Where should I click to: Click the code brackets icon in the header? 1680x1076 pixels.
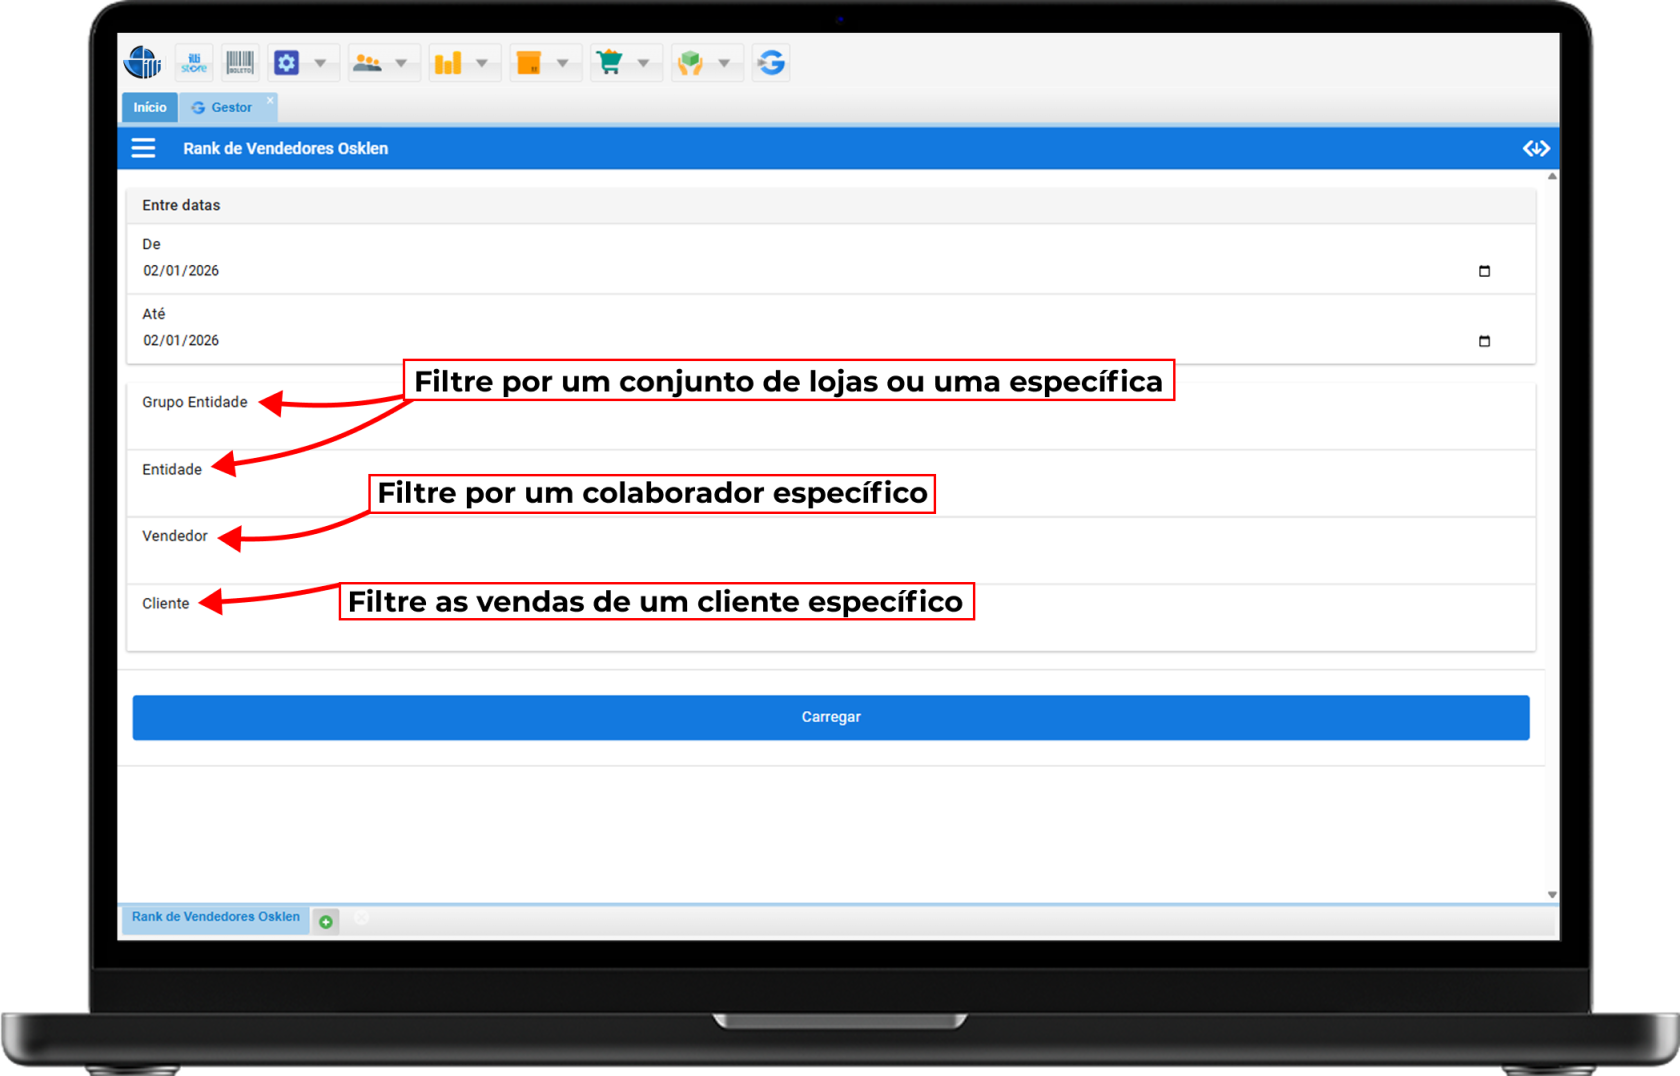pyautogui.click(x=1535, y=148)
